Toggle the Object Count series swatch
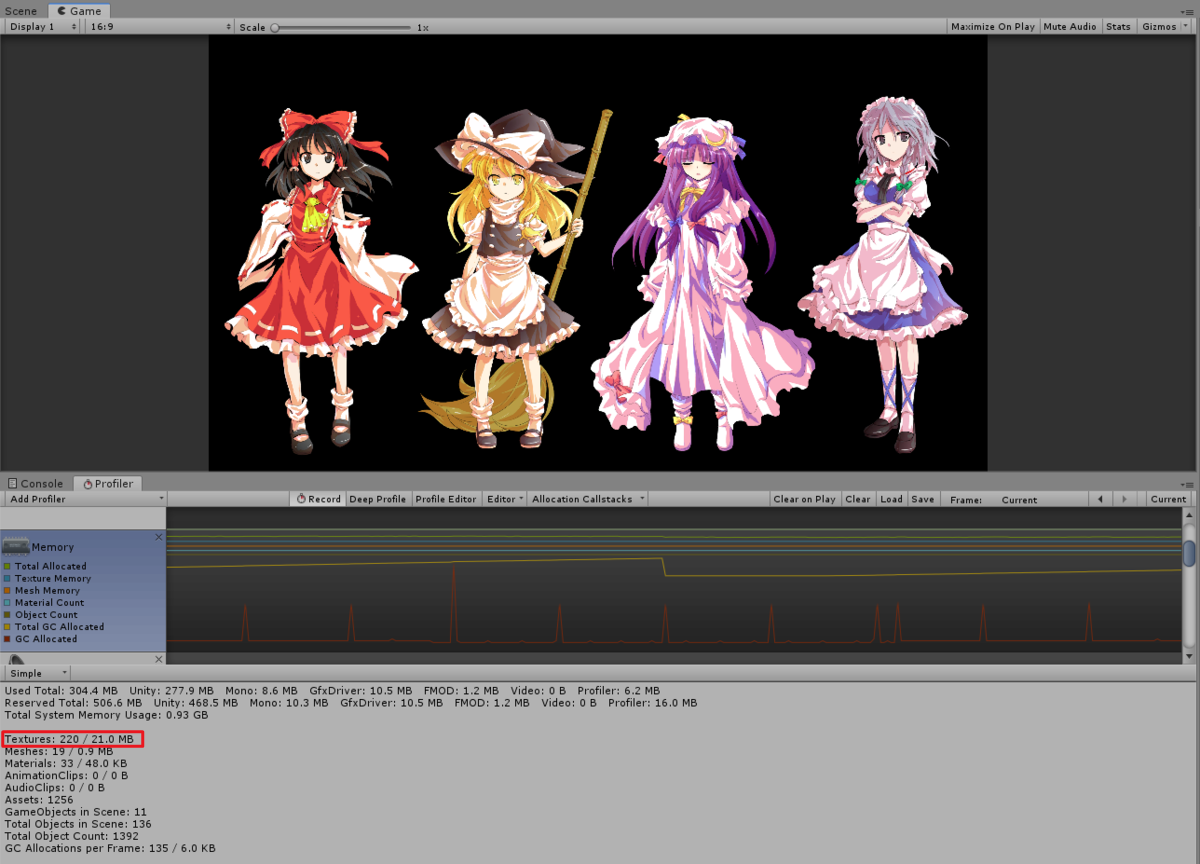The width and height of the screenshot is (1200, 864). point(7,614)
